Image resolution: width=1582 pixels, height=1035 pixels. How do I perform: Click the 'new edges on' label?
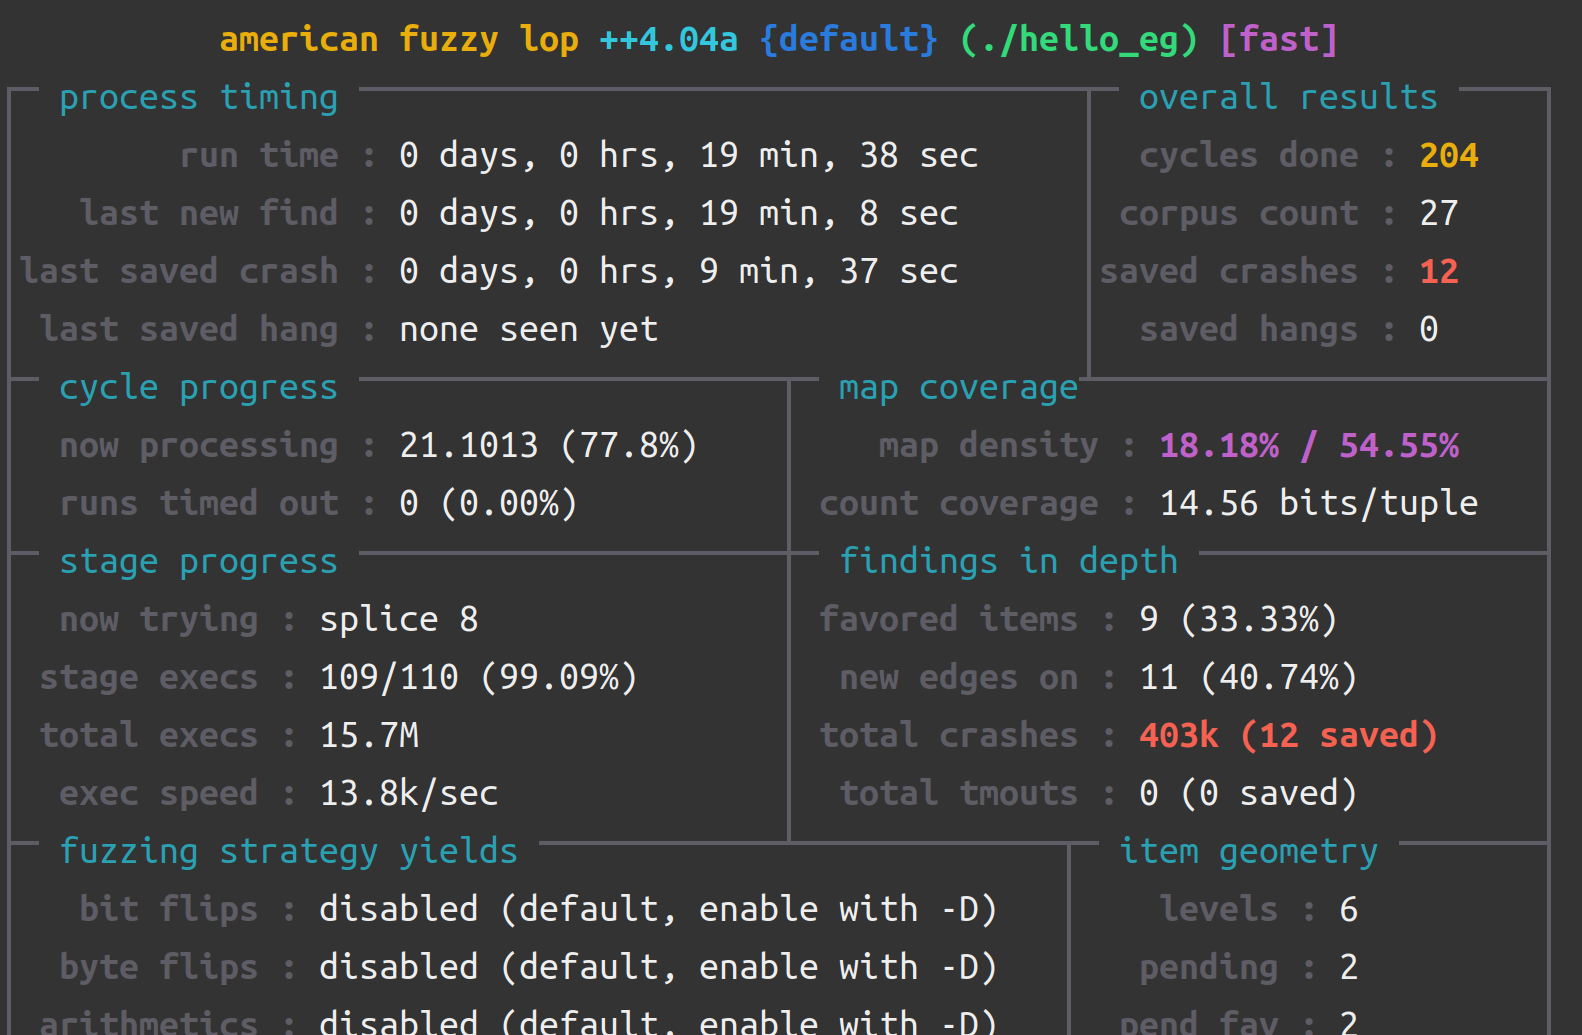pos(959,678)
